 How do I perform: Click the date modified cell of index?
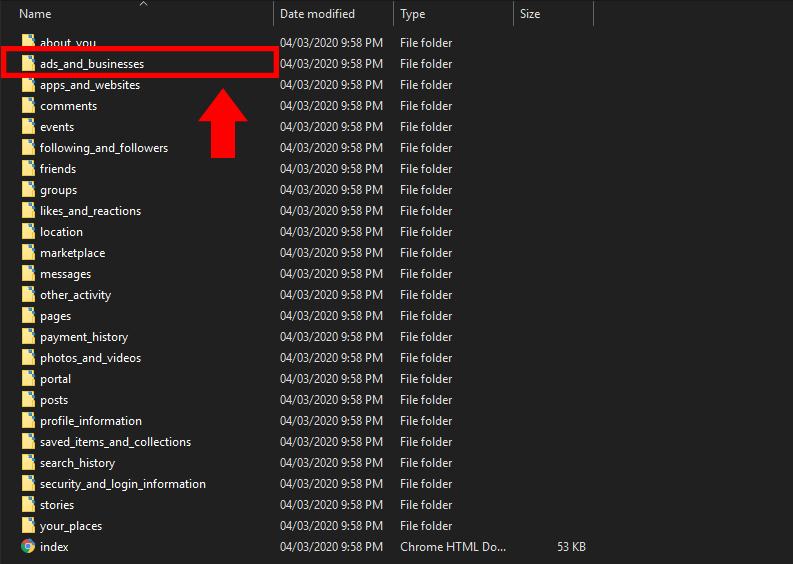pos(331,547)
